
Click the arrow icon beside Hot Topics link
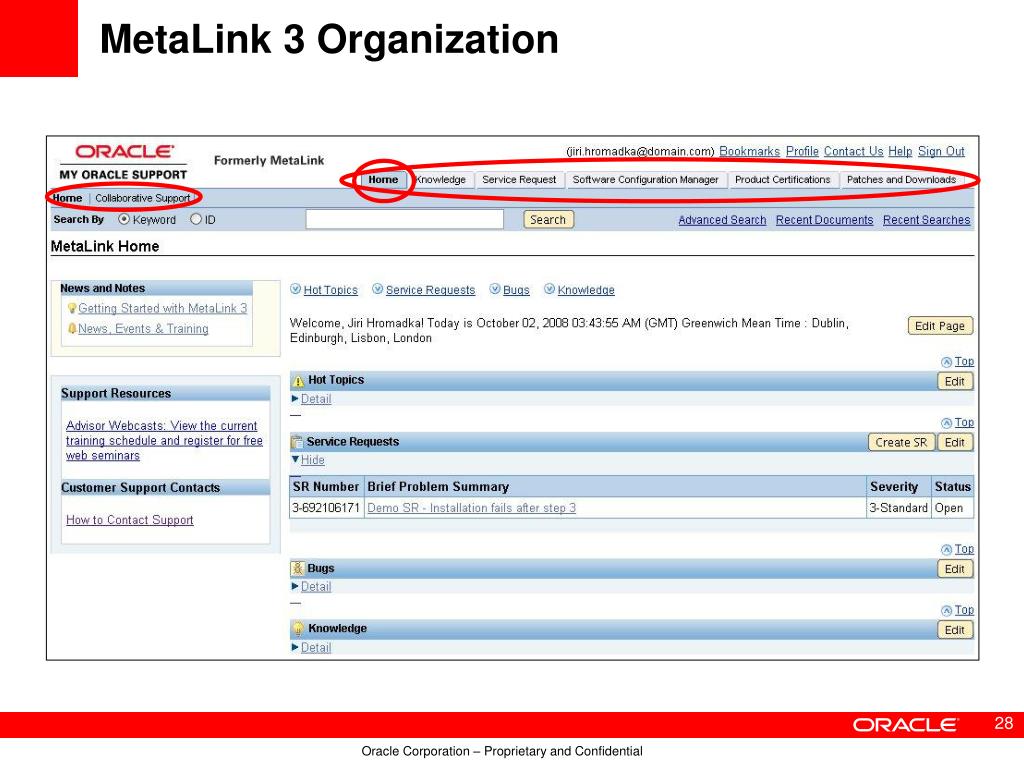[296, 289]
